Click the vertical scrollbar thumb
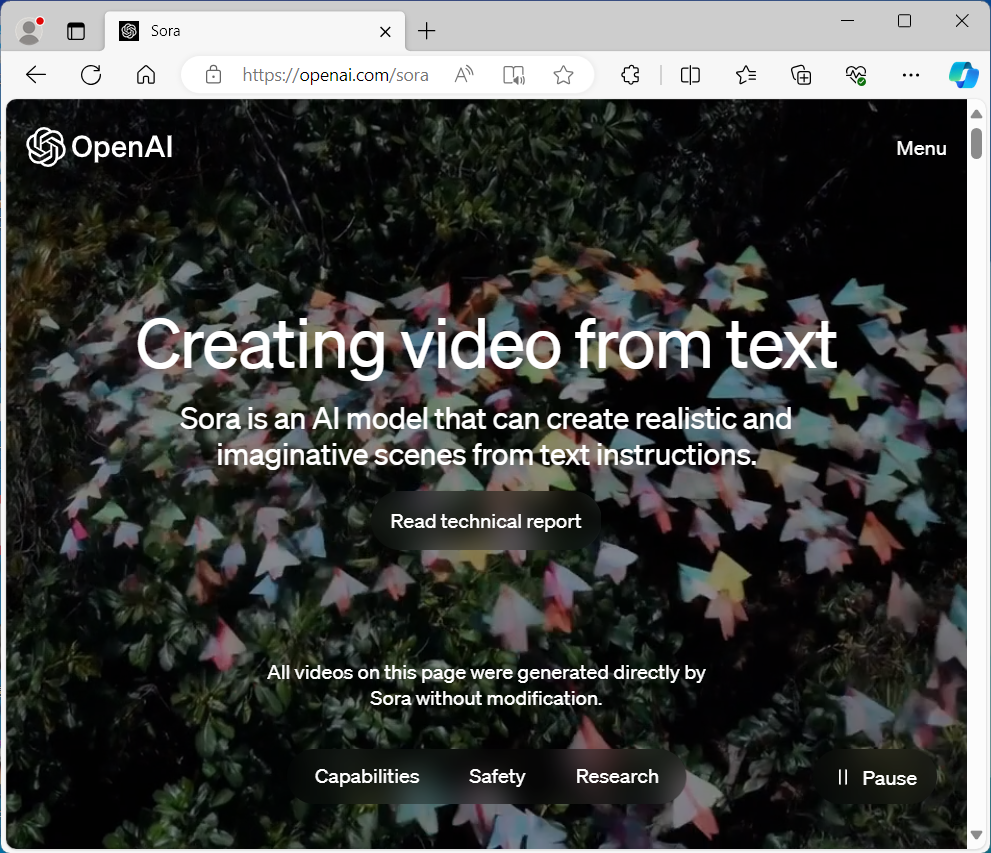The image size is (991, 853). 976,143
